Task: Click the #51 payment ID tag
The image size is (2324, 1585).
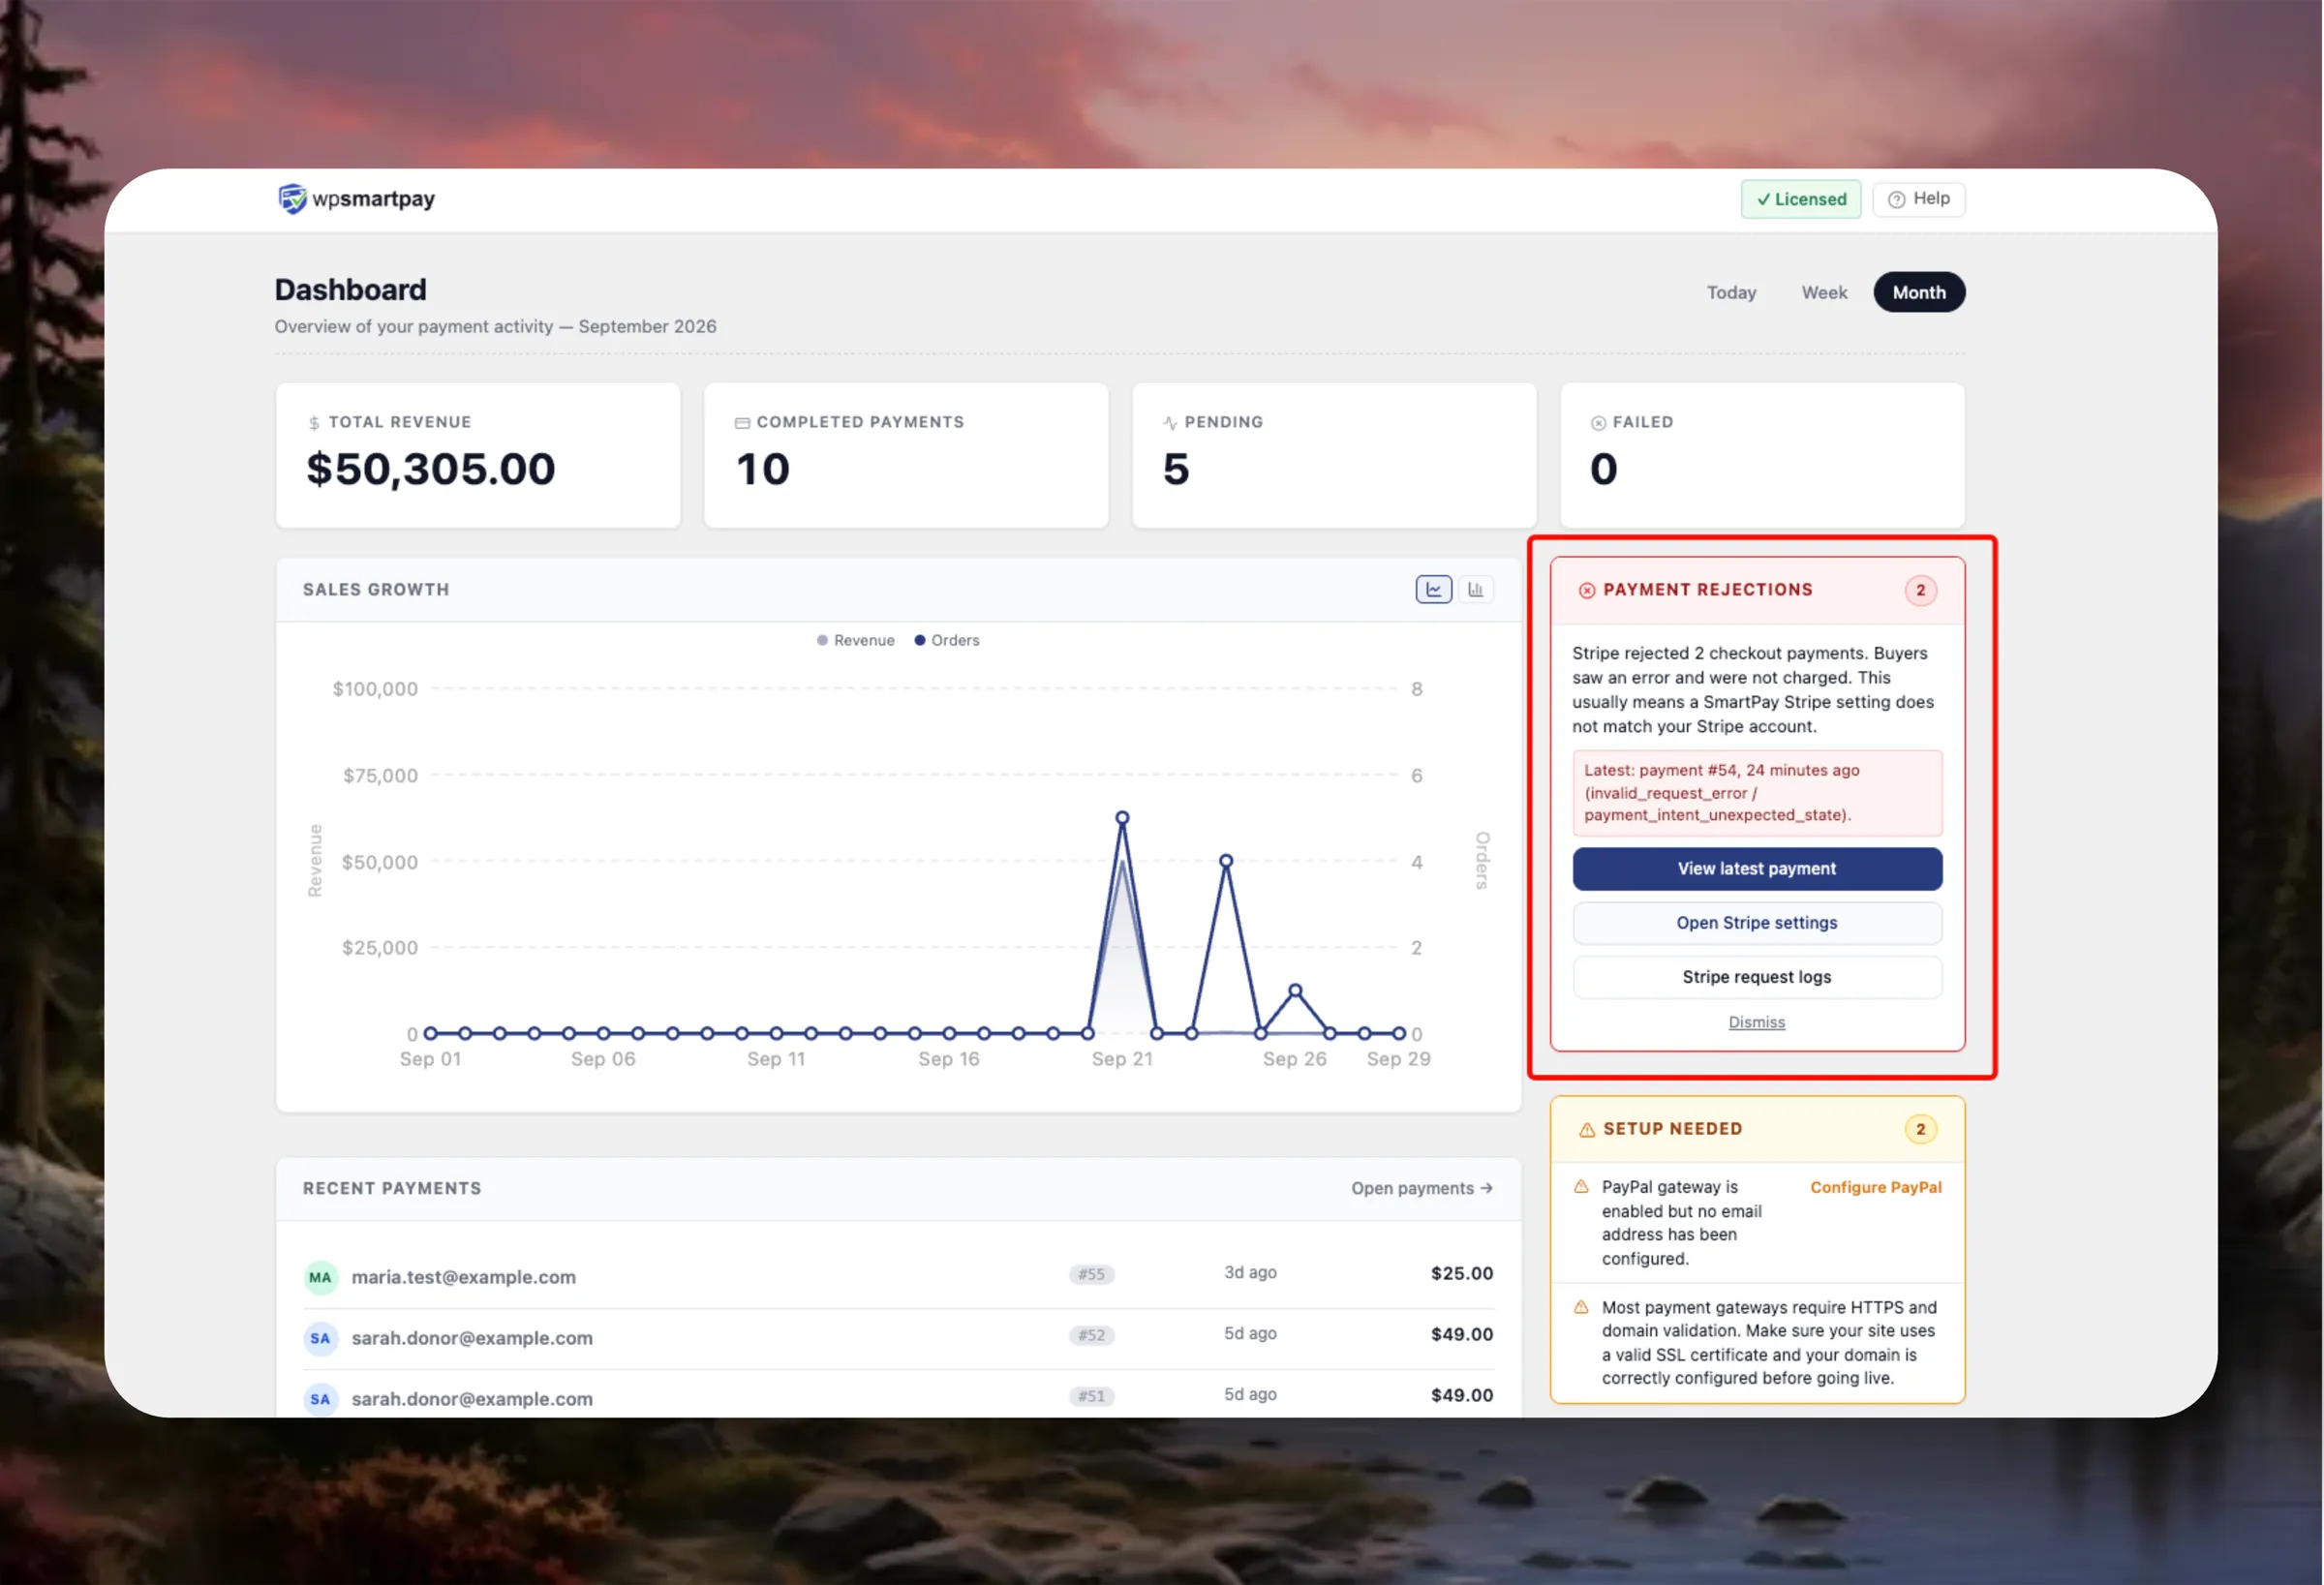Action: (x=1091, y=1396)
